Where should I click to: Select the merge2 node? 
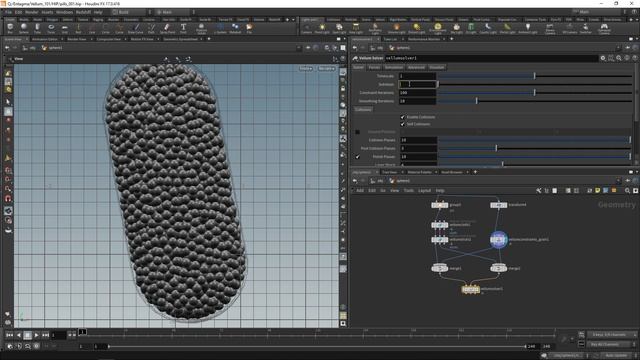click(498, 268)
